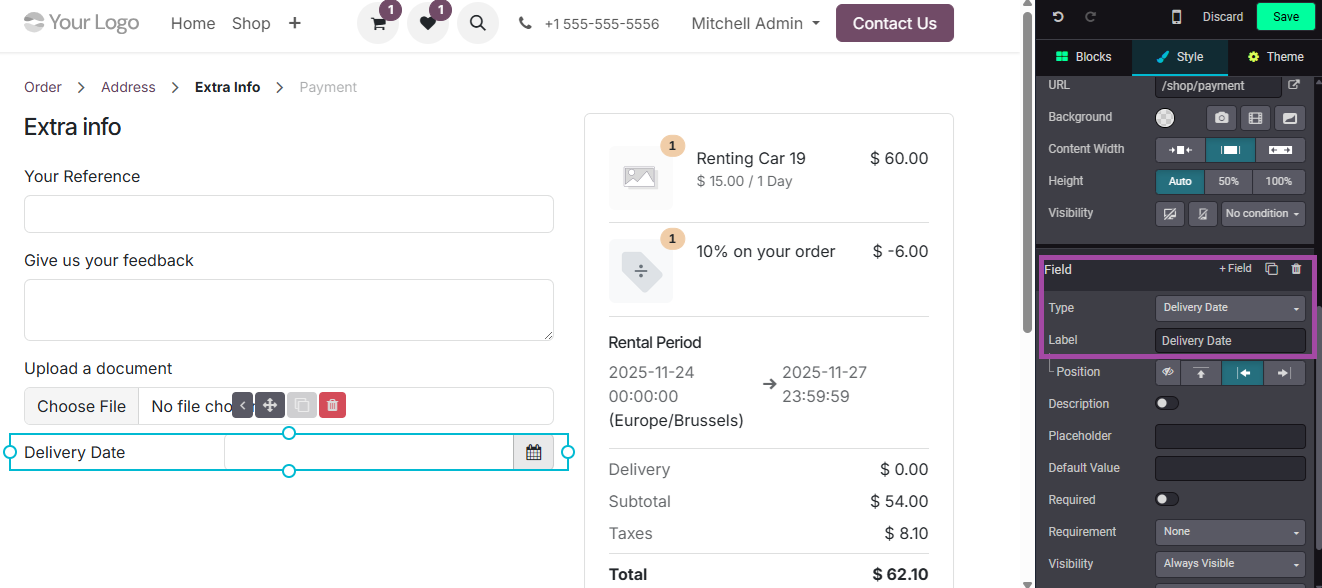The image size is (1322, 588).
Task: Click the green Save button
Action: 1286,17
